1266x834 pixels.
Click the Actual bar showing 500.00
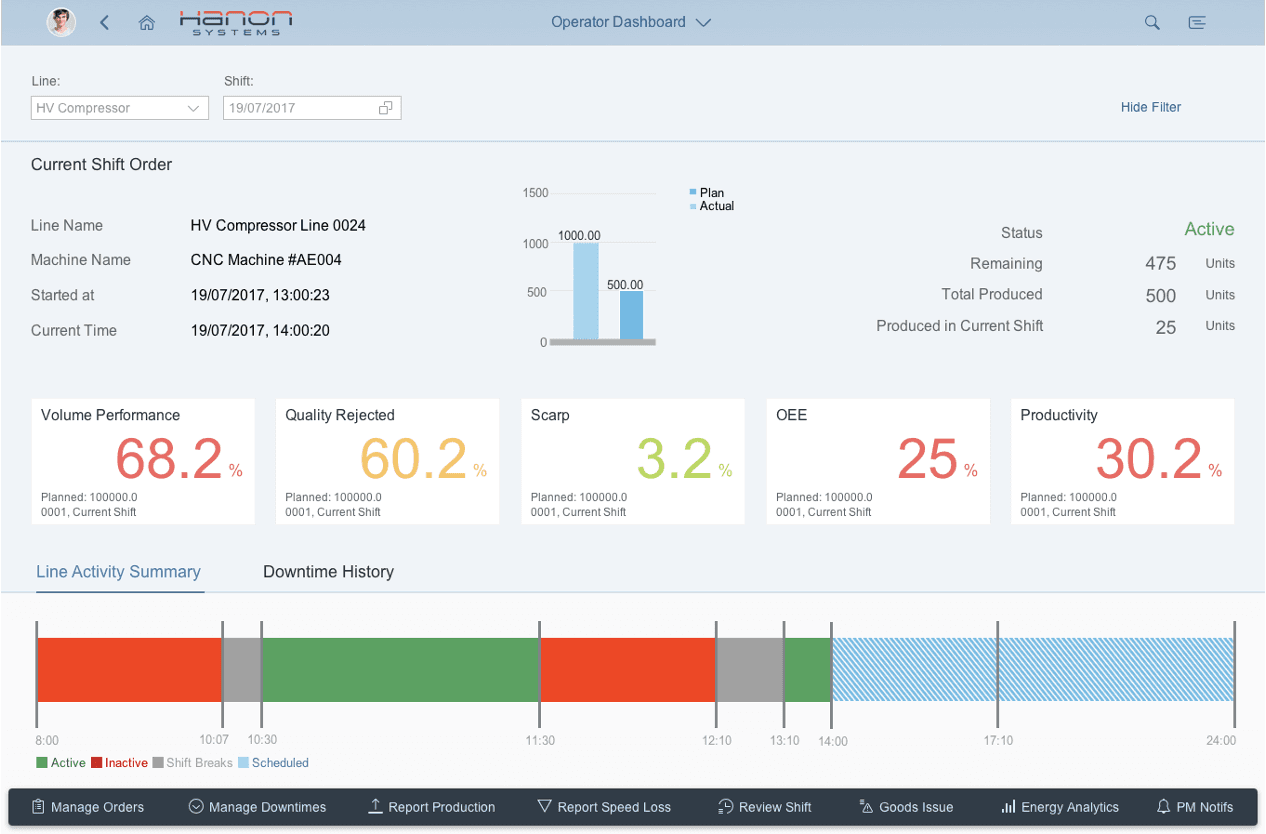tap(631, 315)
